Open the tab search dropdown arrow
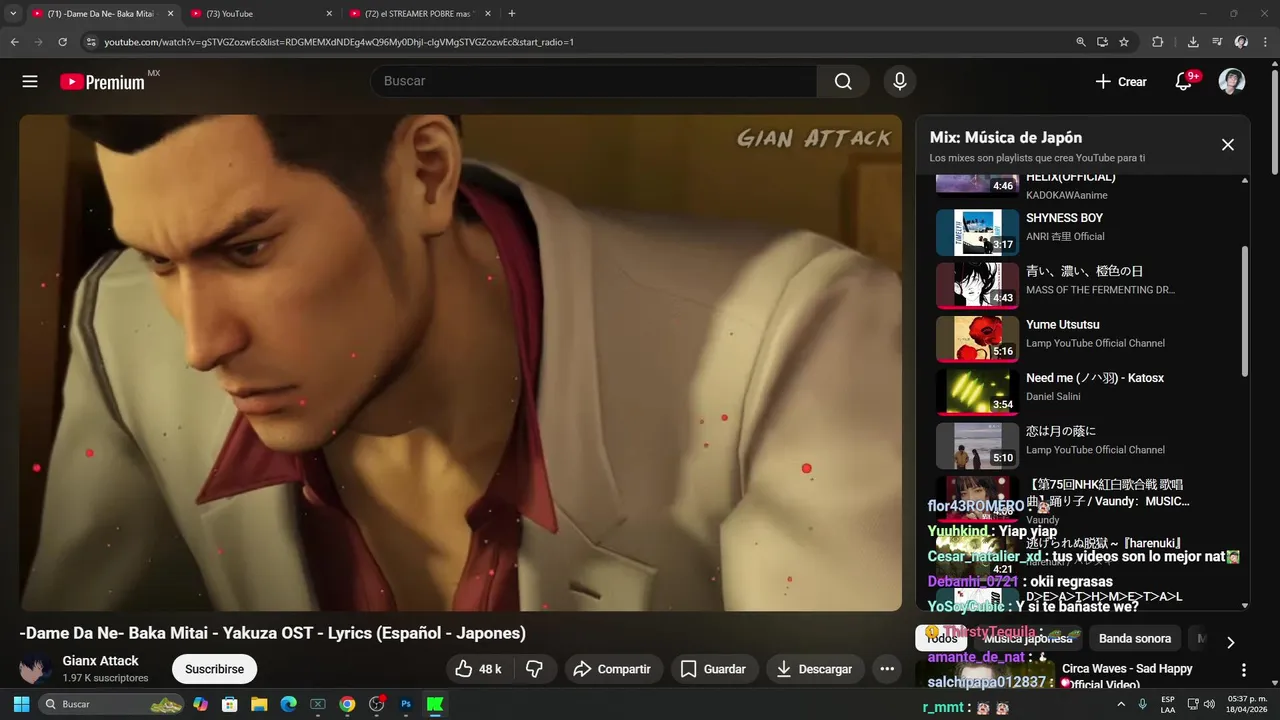This screenshot has height=720, width=1280. tap(13, 13)
